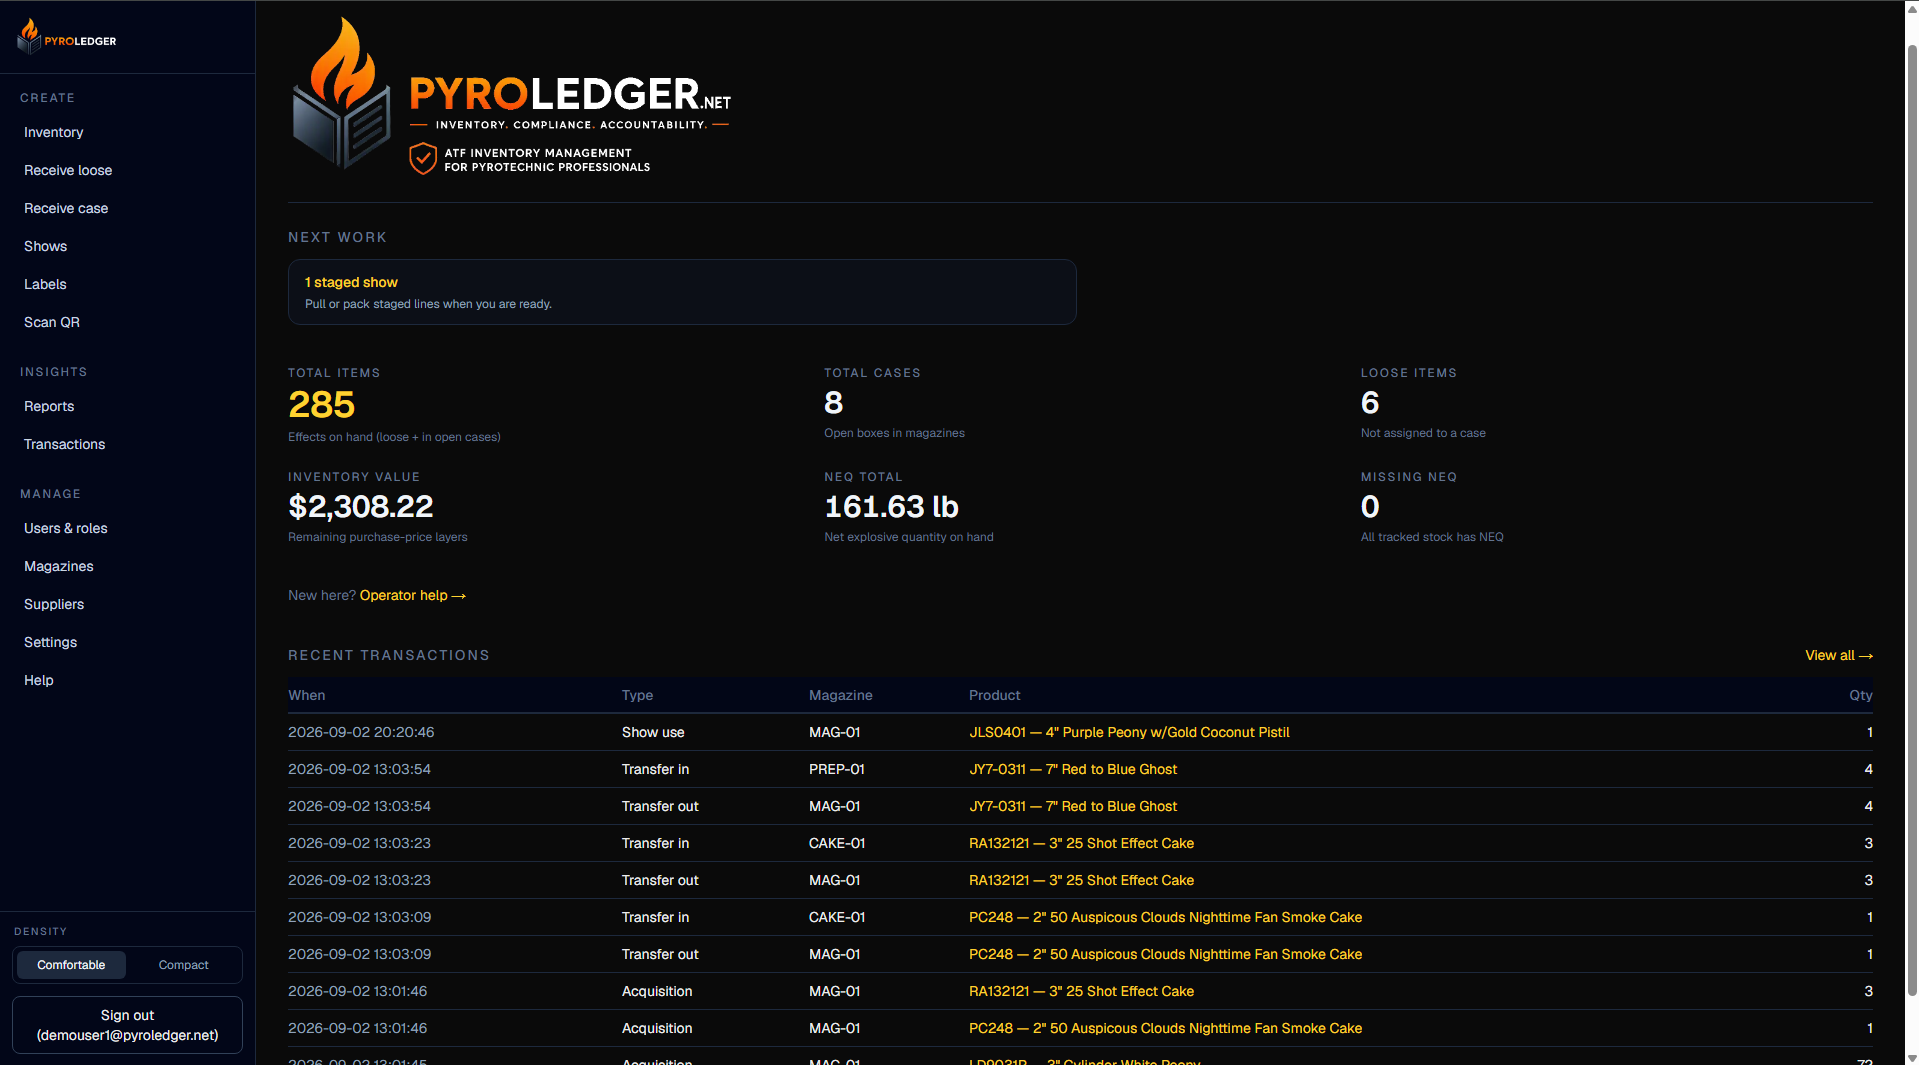Click the PyroLedger logo in sidebar
This screenshot has height=1065, width=1919.
67,37
